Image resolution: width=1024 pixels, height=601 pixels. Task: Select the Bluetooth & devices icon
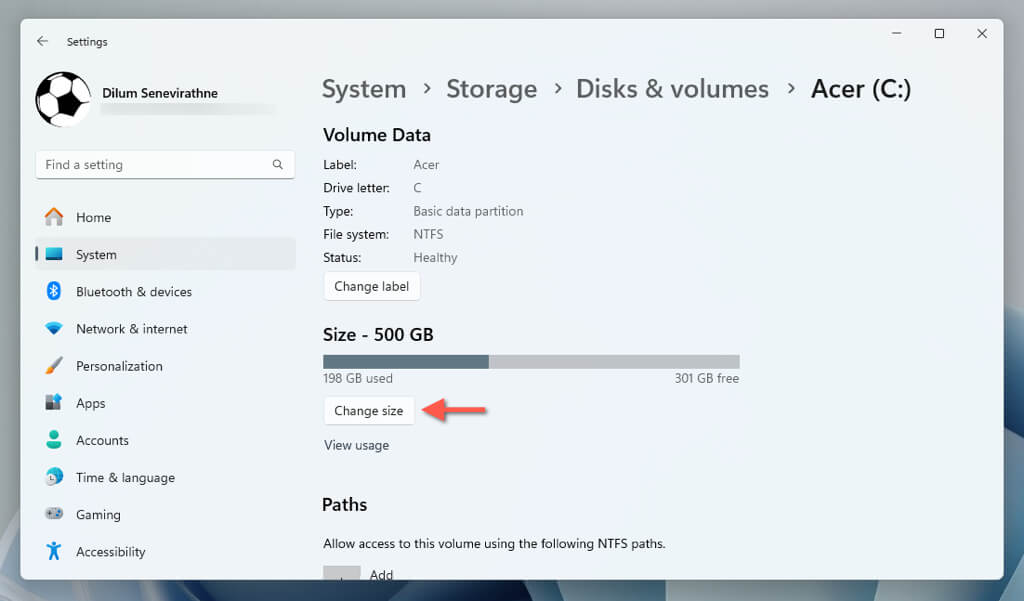[54, 292]
